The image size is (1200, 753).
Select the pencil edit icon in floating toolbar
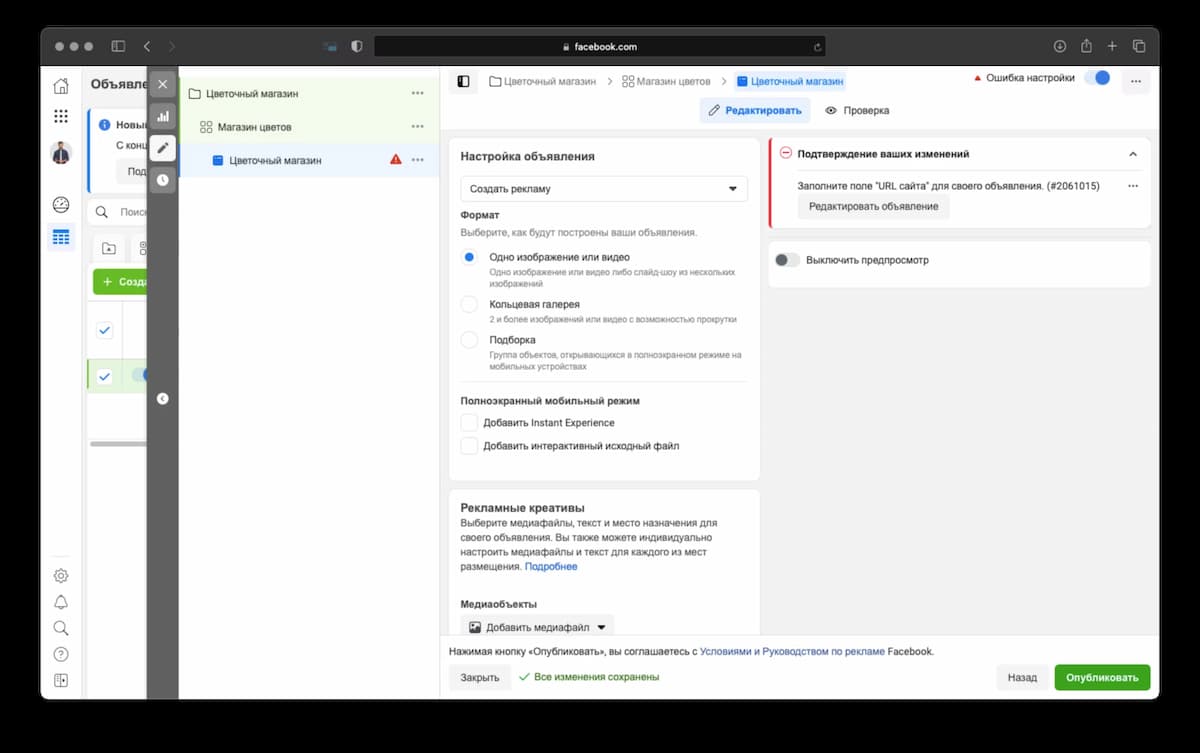tap(162, 148)
